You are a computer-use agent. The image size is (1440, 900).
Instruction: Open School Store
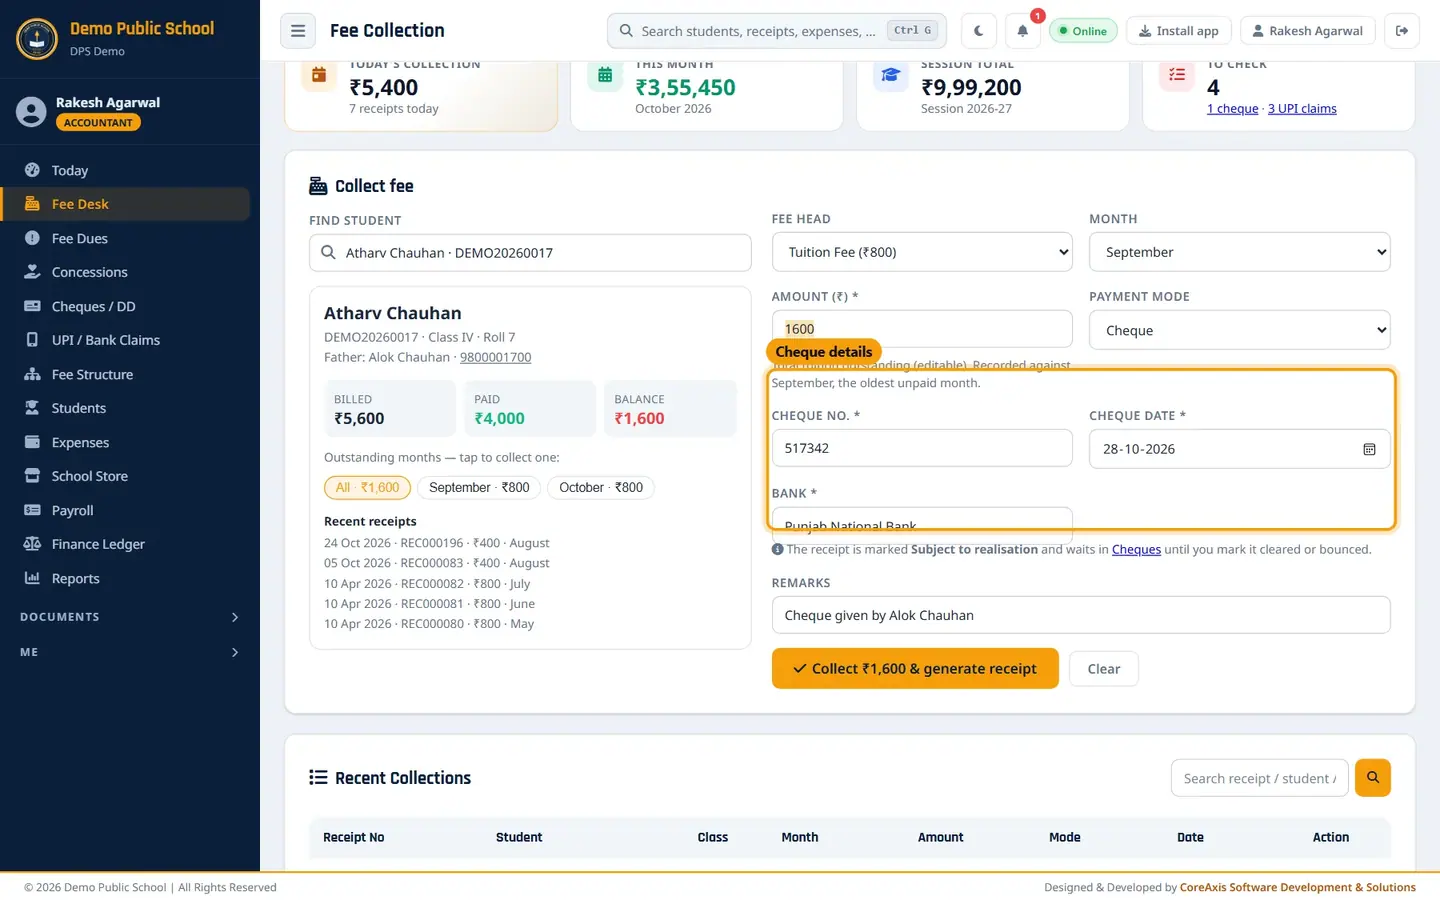pyautogui.click(x=125, y=476)
